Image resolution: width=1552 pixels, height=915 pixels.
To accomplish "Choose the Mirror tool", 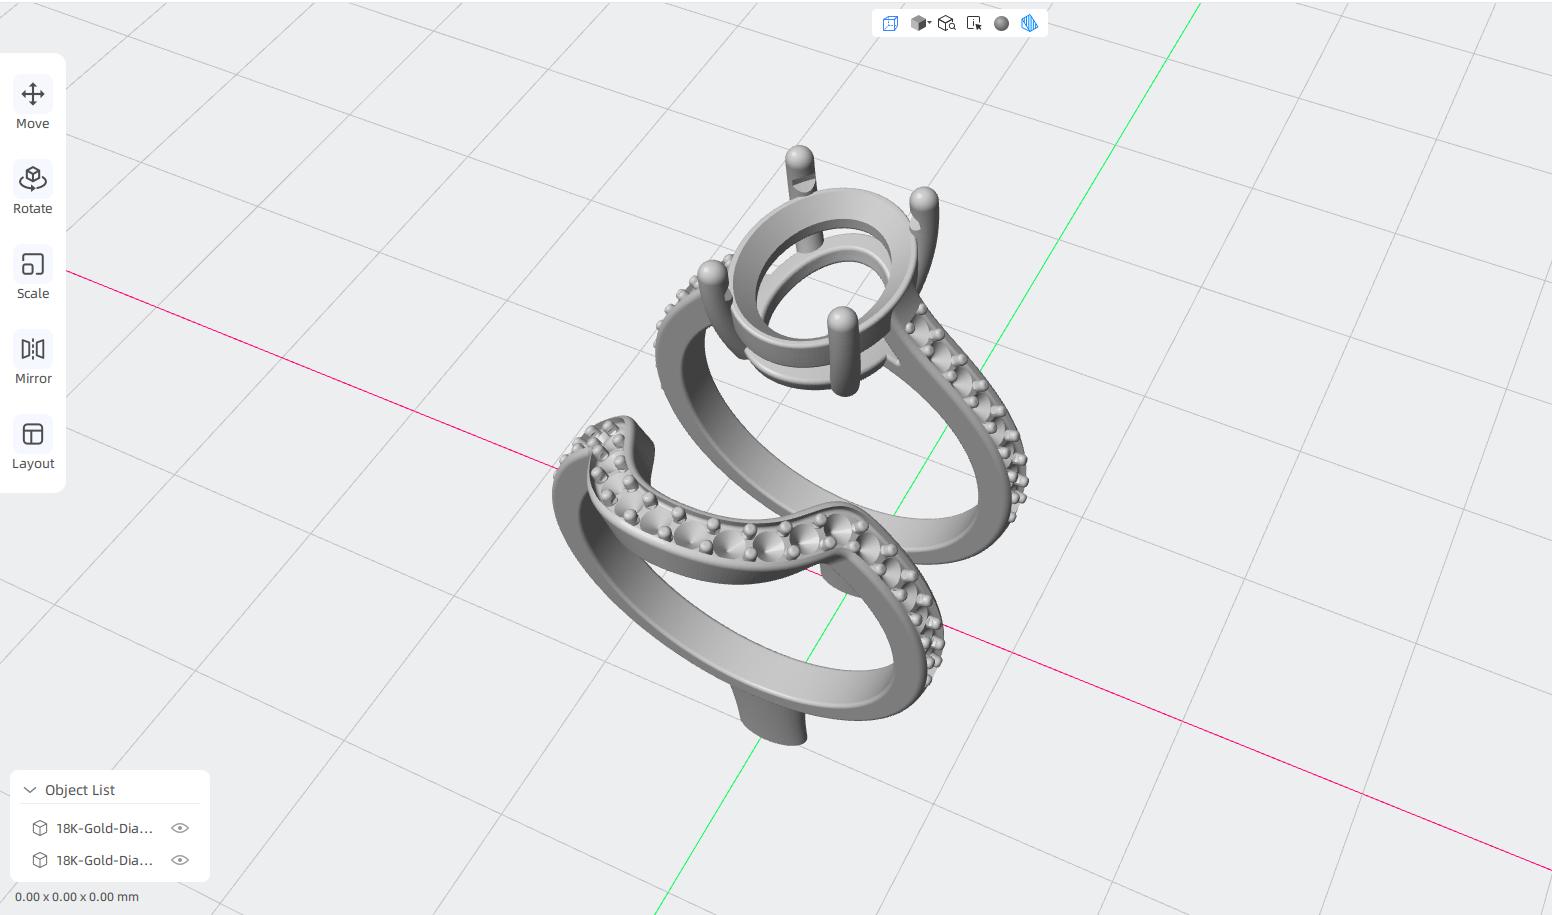I will [x=33, y=360].
